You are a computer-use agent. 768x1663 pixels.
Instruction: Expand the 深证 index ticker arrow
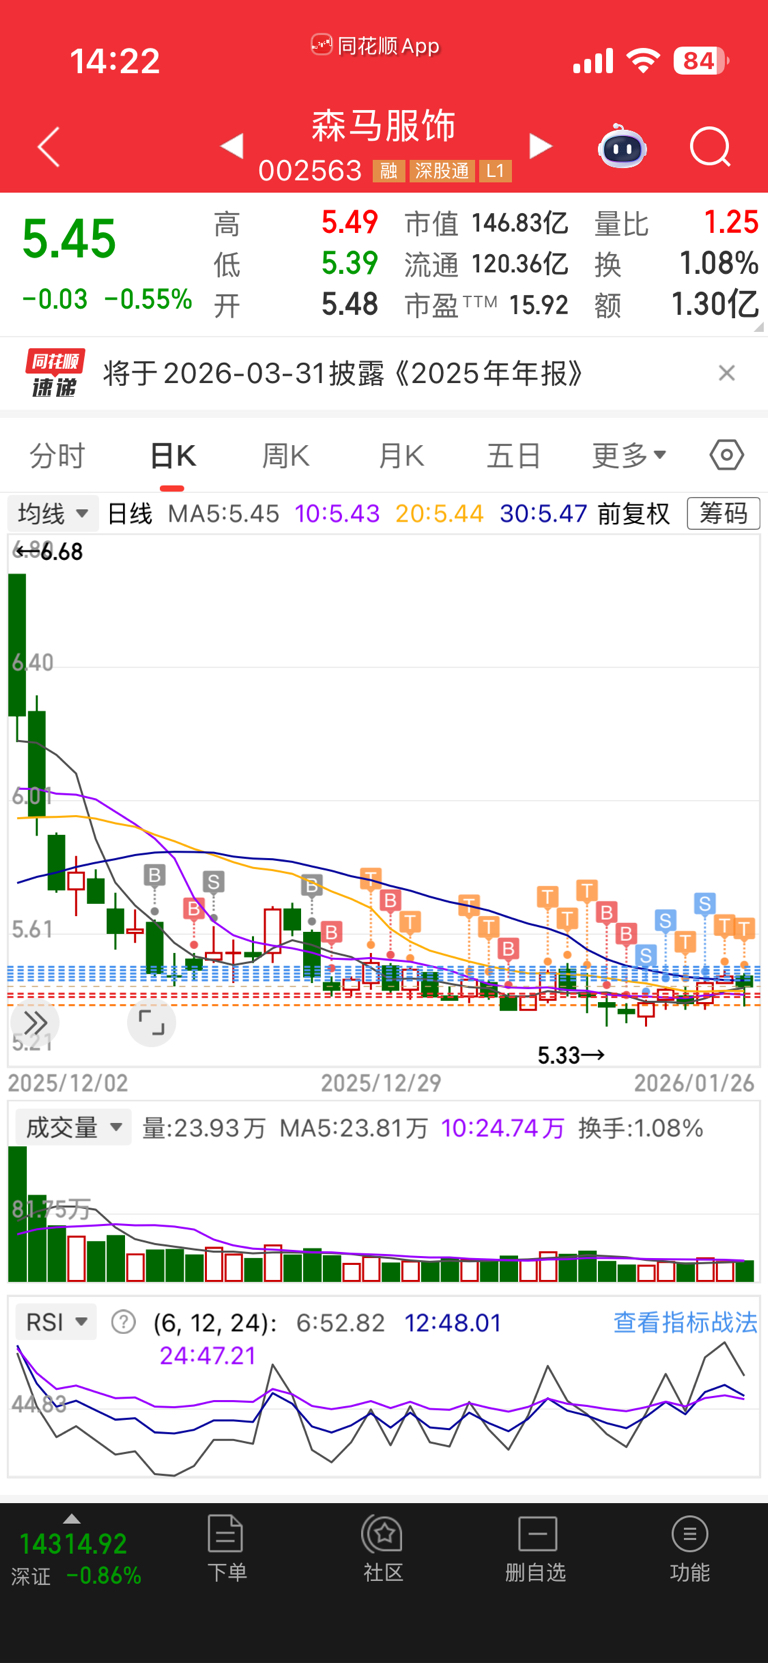[72, 1518]
